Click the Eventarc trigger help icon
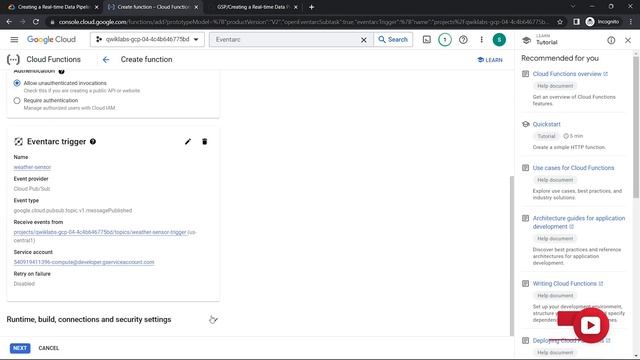 [93, 142]
